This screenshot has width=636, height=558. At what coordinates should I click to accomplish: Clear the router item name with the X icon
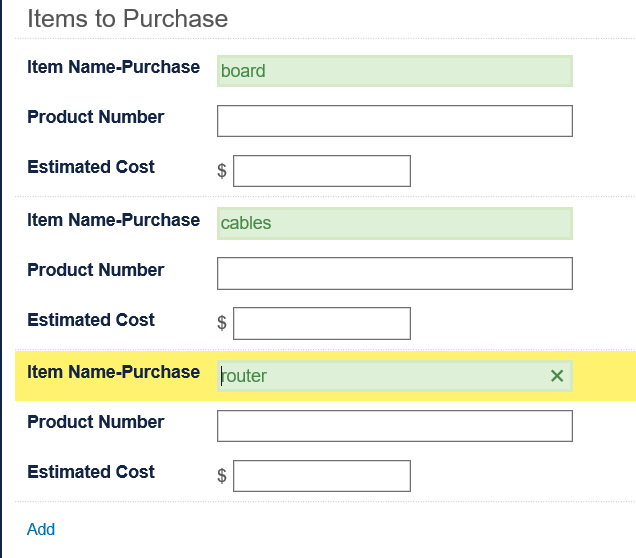click(557, 376)
